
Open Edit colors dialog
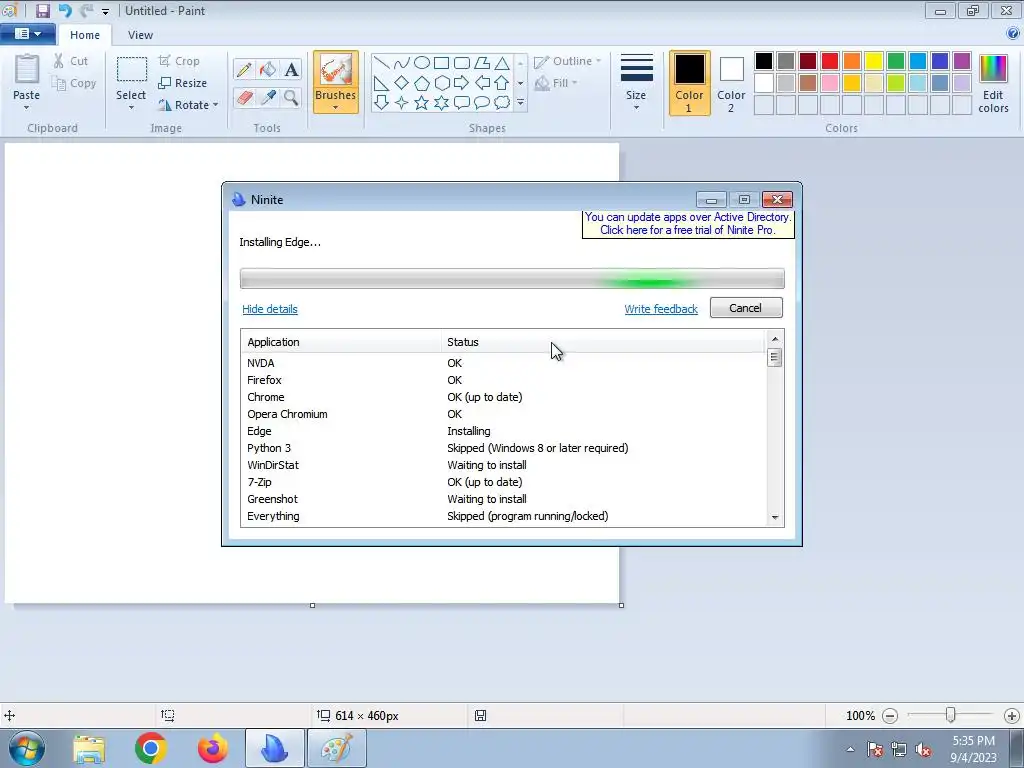(x=993, y=84)
